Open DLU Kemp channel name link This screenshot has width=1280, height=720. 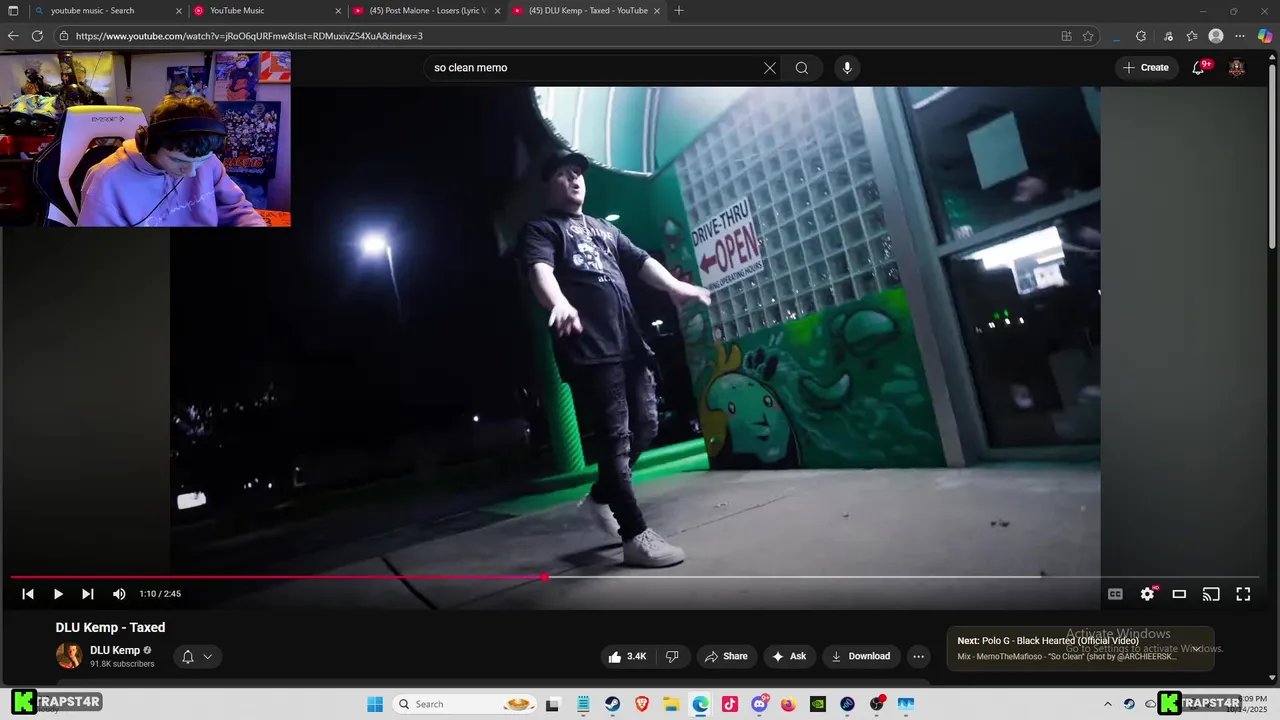coord(115,650)
